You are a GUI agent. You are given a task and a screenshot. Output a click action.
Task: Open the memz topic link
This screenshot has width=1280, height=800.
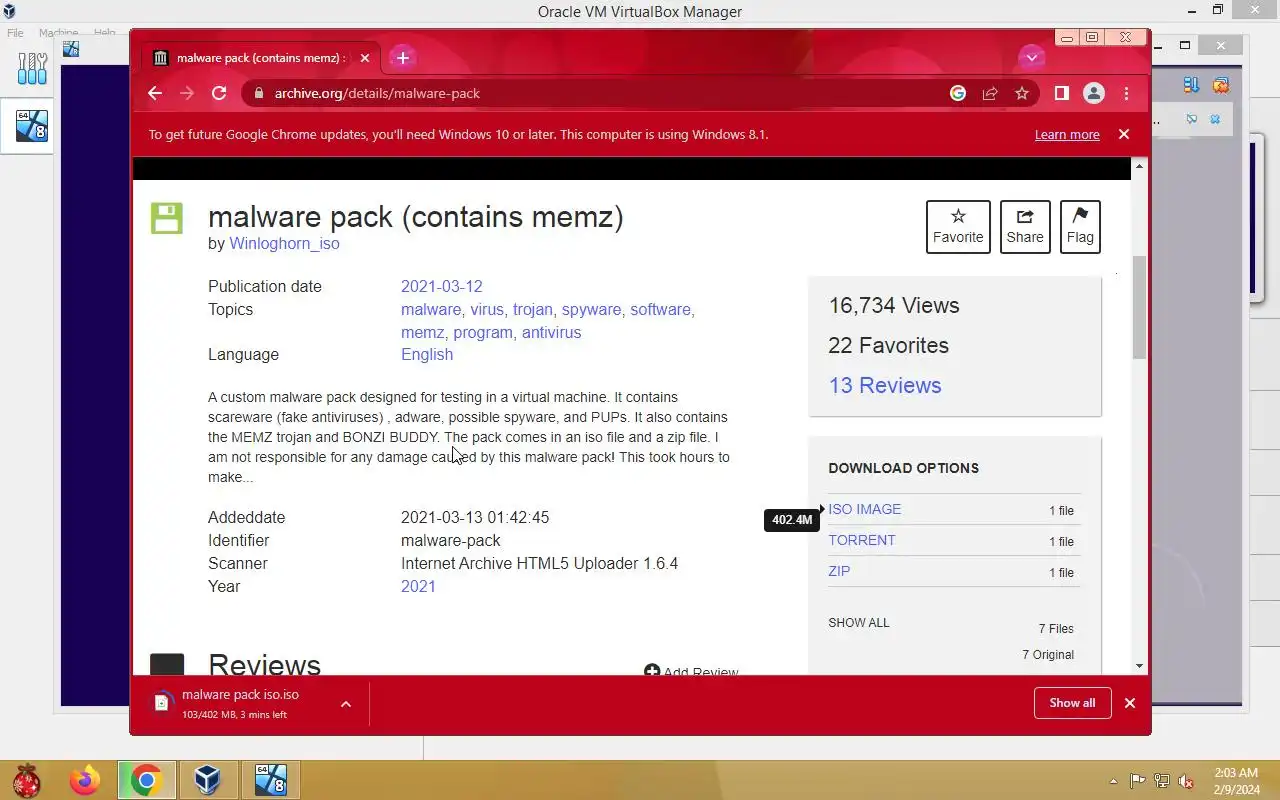click(422, 333)
